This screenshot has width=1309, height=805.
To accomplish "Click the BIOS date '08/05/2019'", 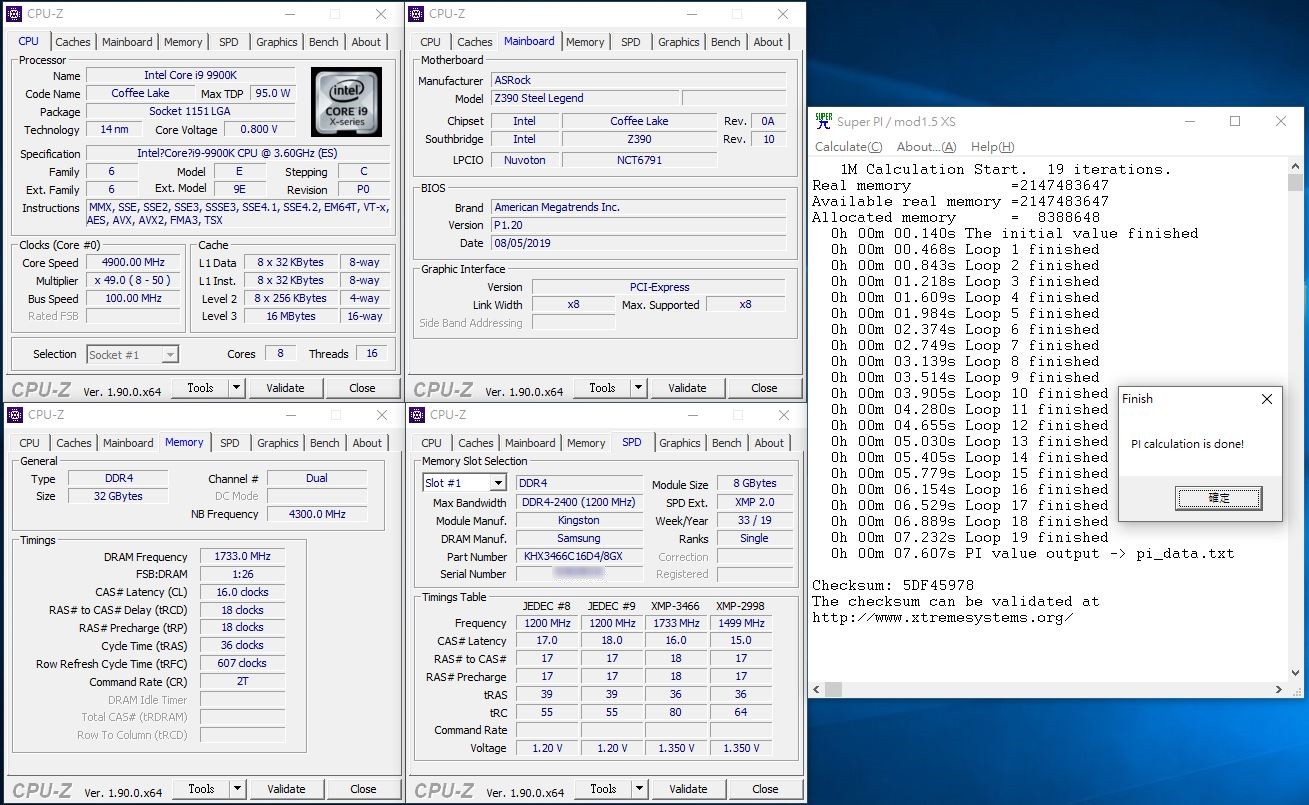I will coord(638,243).
